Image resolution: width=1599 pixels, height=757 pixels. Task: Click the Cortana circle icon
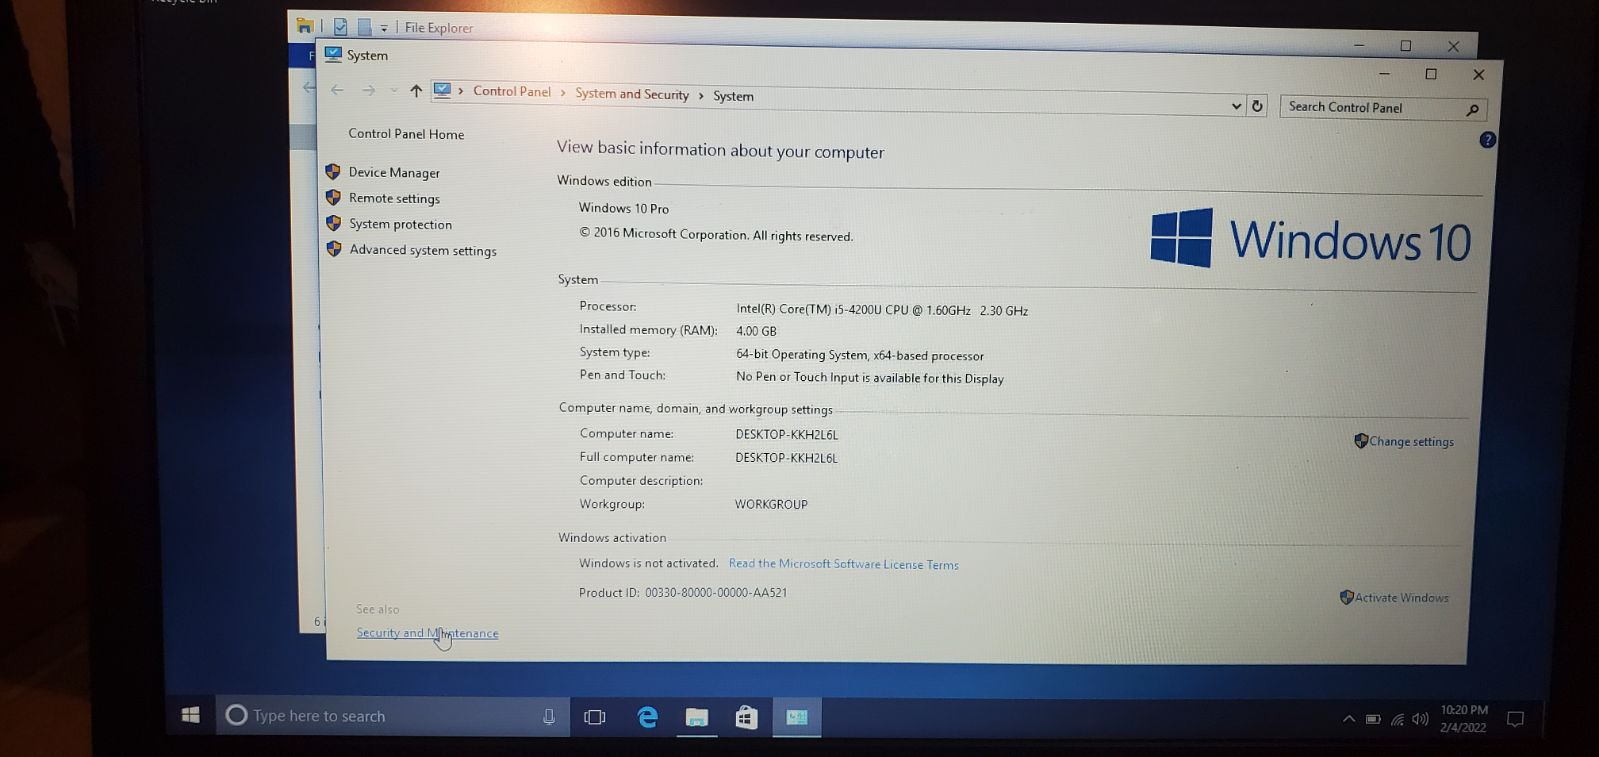236,715
